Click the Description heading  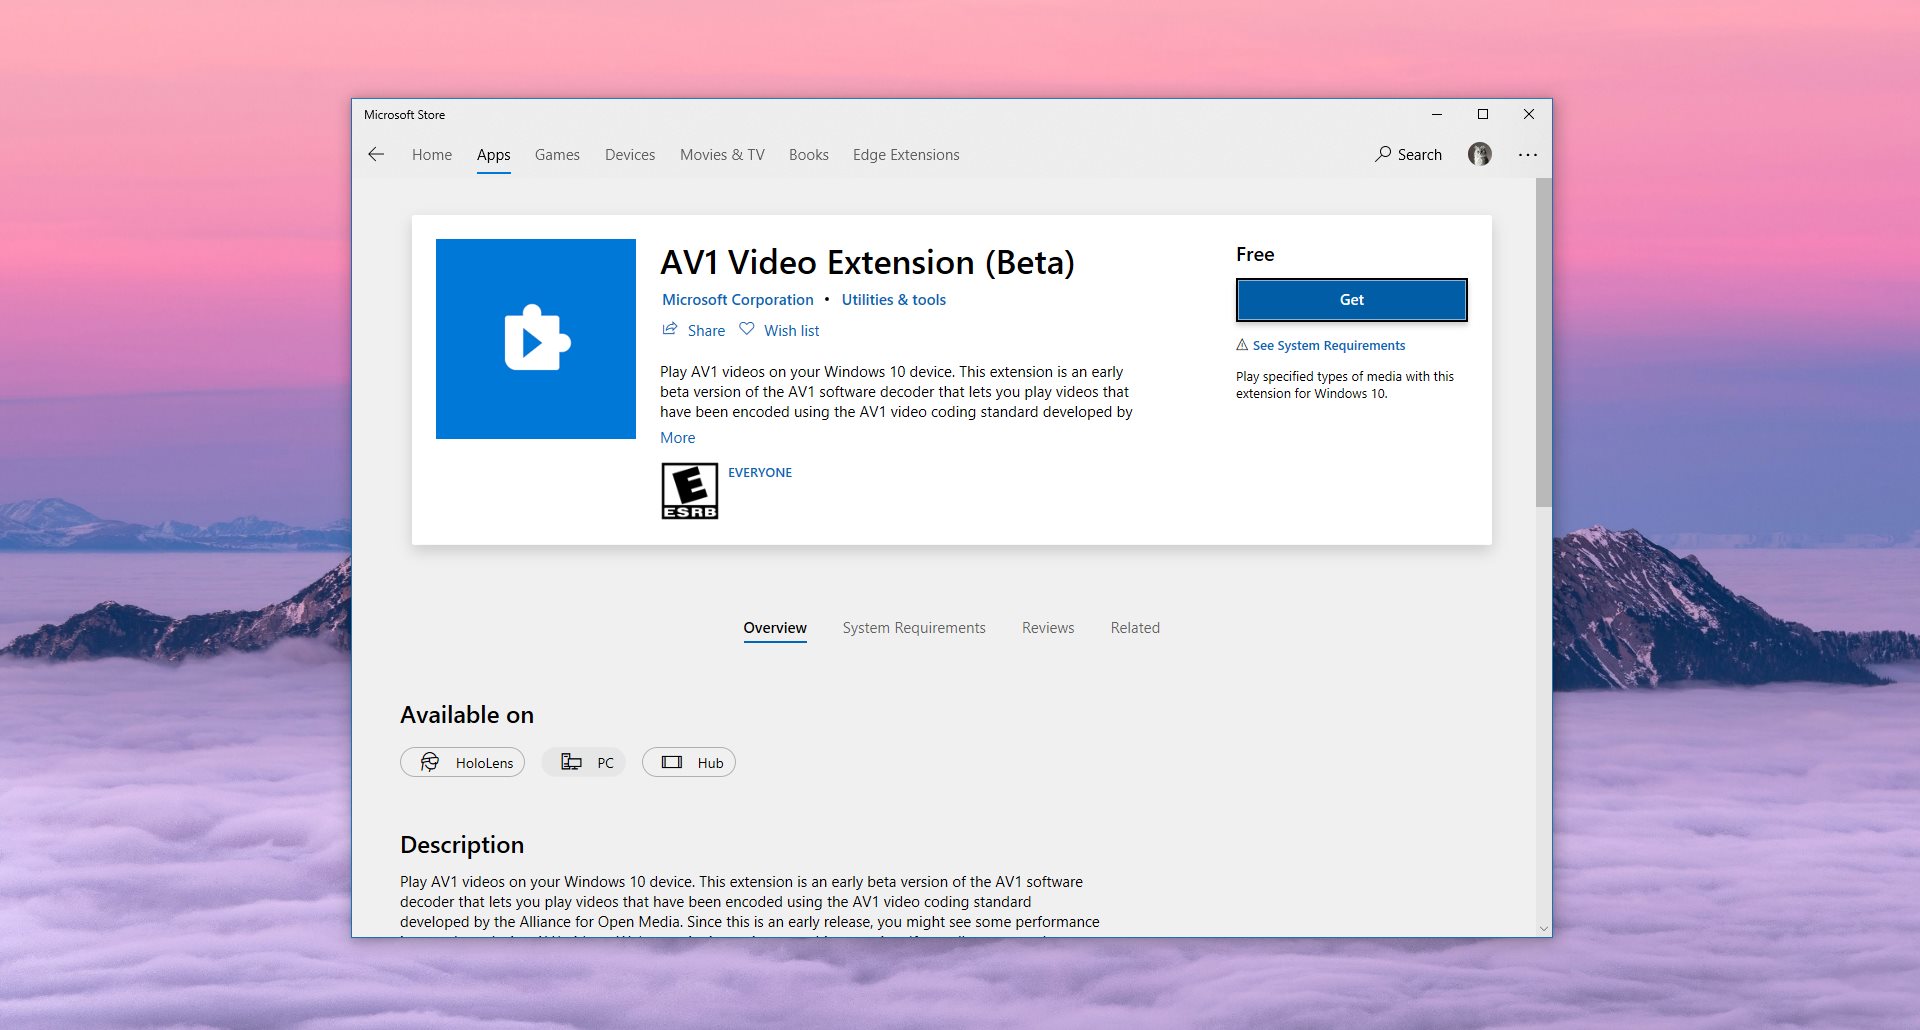coord(462,845)
